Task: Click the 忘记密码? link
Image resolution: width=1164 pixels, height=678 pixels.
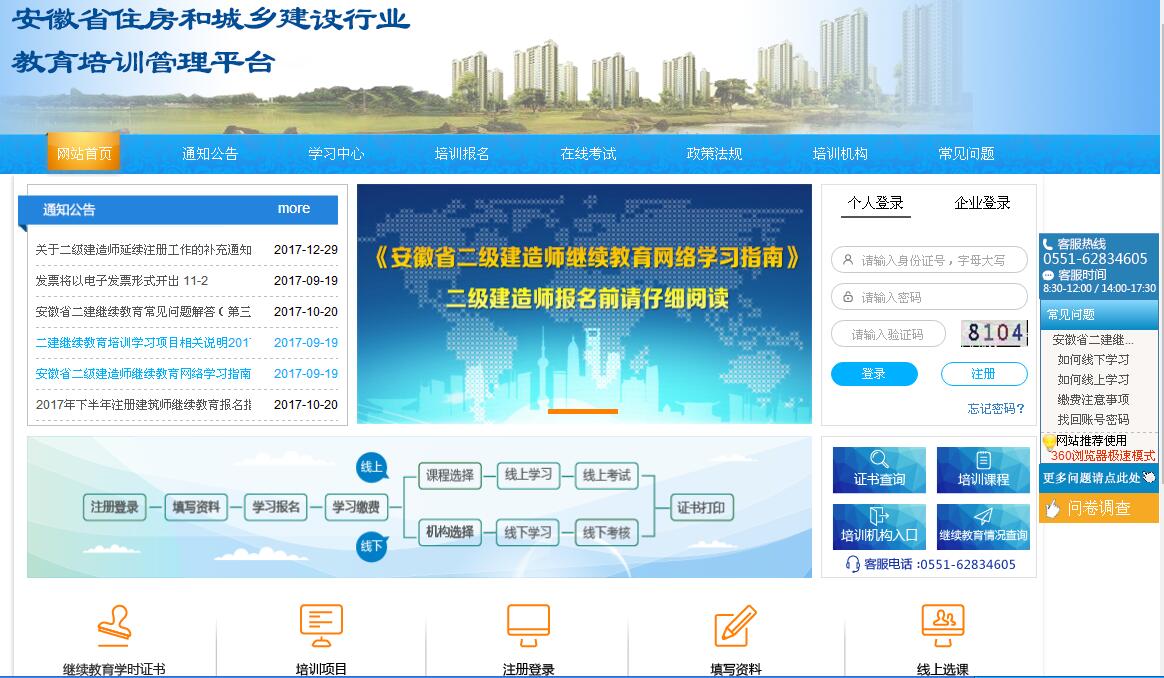Action: point(996,408)
